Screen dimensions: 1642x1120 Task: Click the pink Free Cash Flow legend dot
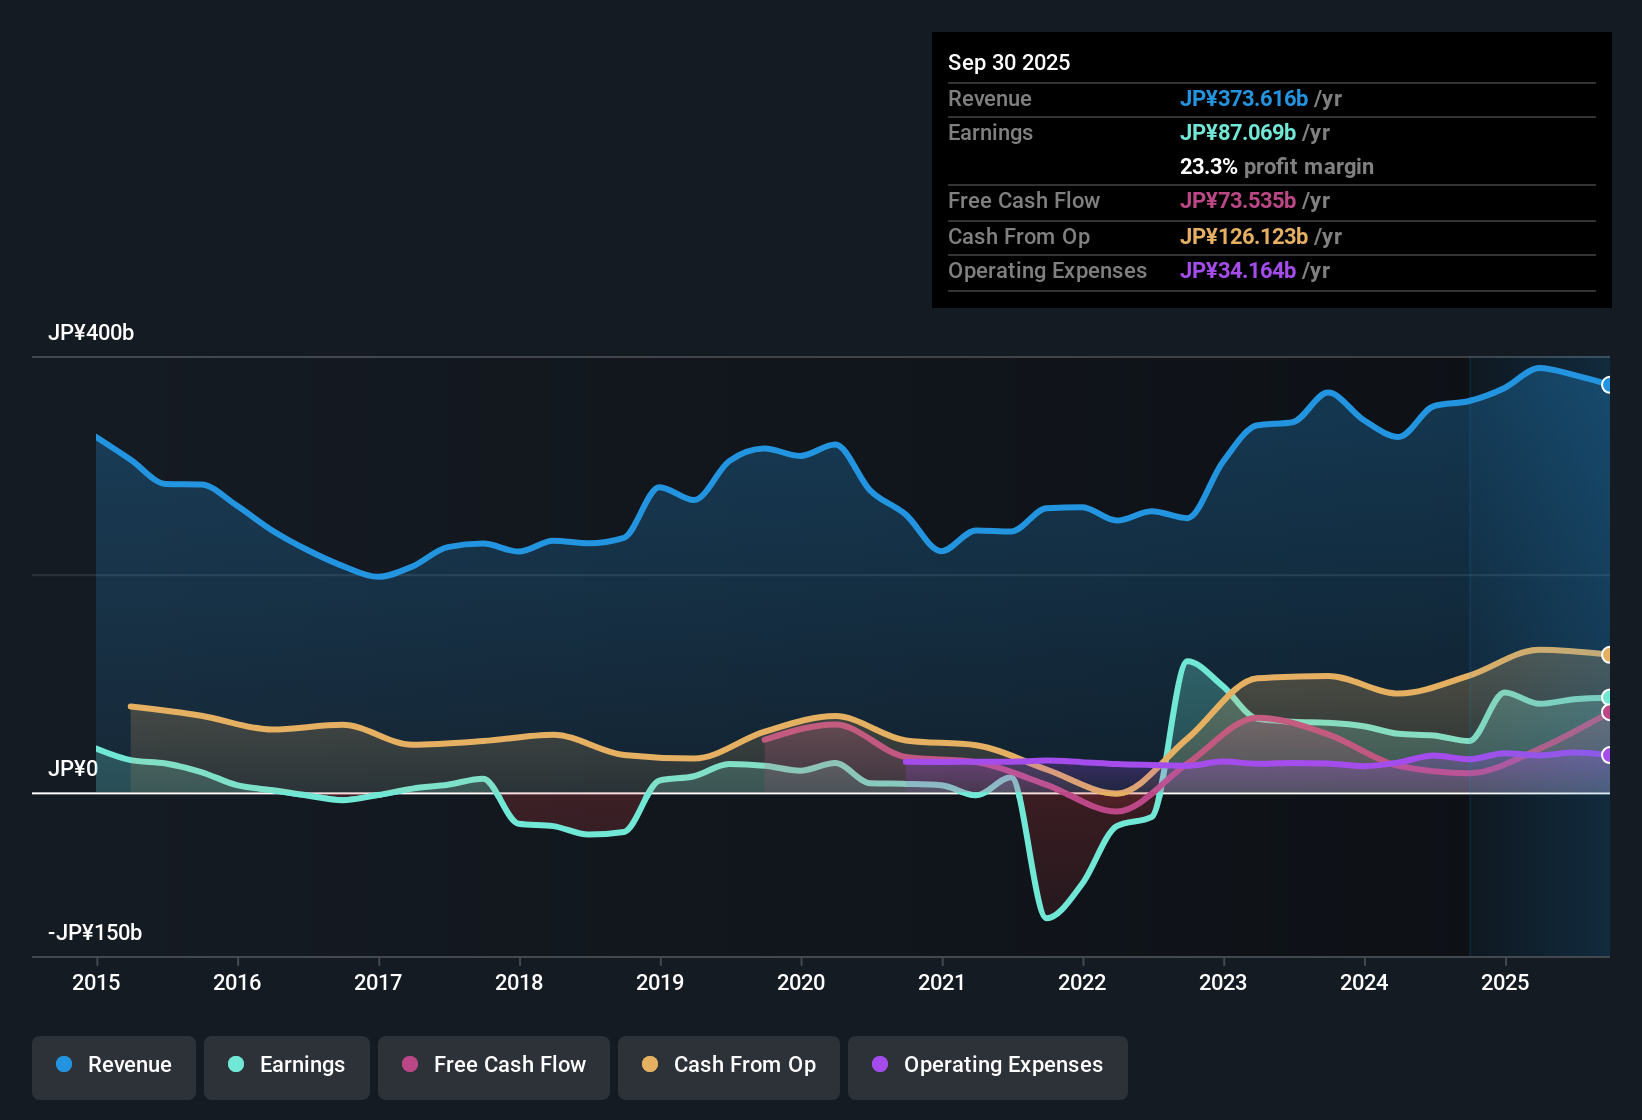point(408,1065)
